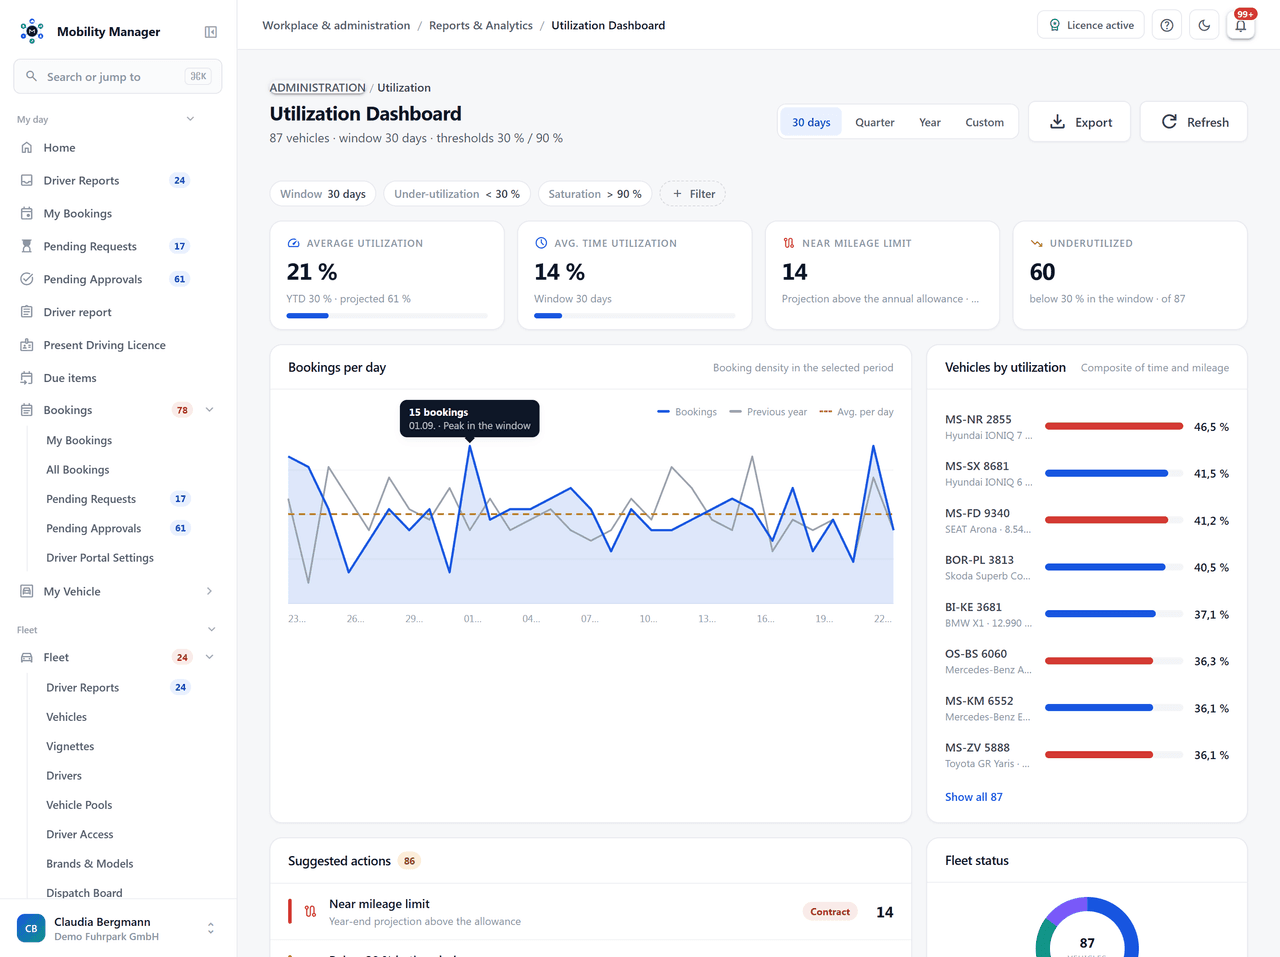Image resolution: width=1280 pixels, height=957 pixels.
Task: Collapse the Fleet section header chevron
Action: pos(211,630)
